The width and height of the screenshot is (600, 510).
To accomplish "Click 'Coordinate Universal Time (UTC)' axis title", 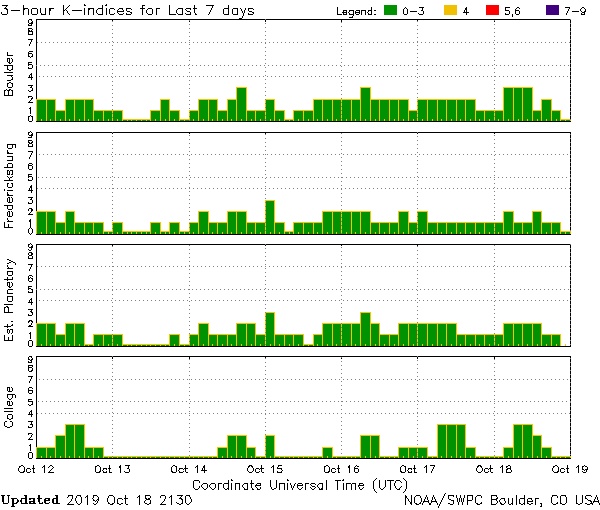I will tap(300, 486).
